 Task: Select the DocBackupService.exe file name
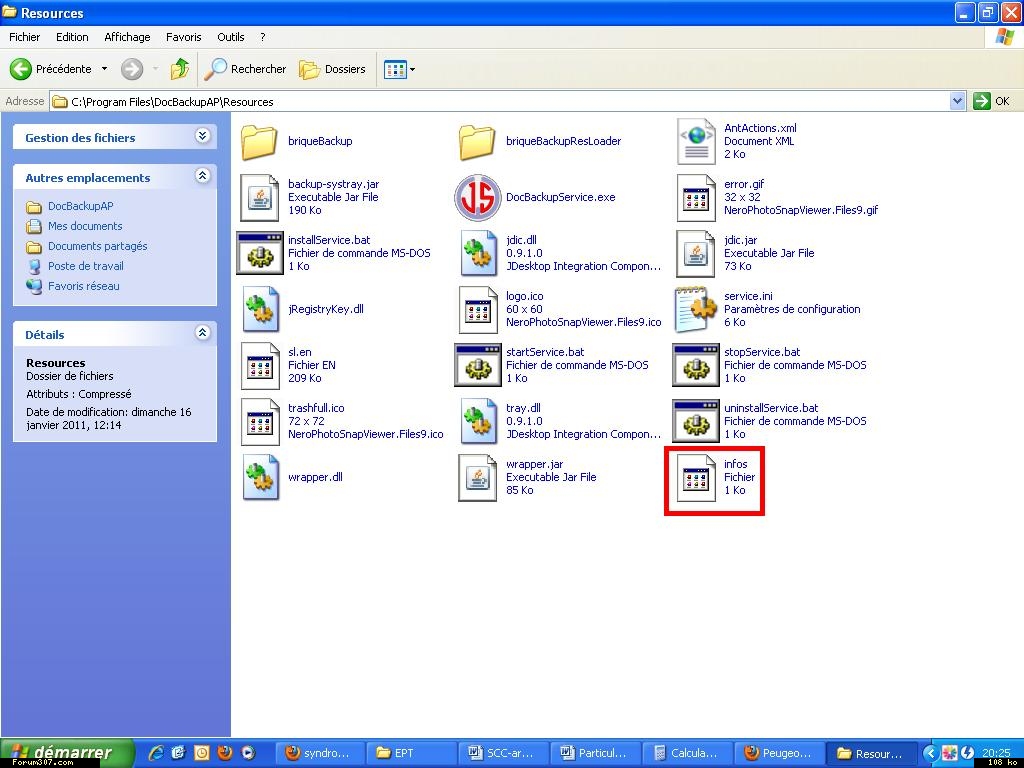coord(560,197)
